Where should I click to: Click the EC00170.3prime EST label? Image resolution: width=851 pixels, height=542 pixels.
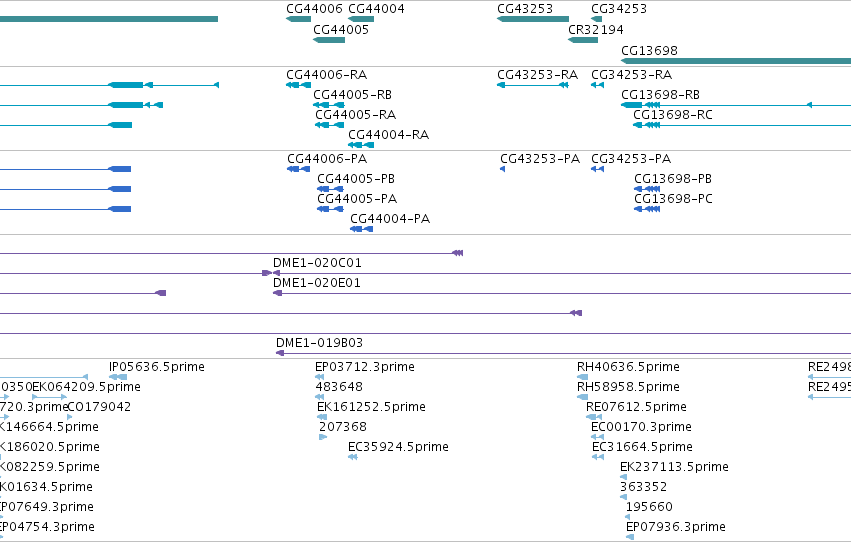click(x=642, y=427)
